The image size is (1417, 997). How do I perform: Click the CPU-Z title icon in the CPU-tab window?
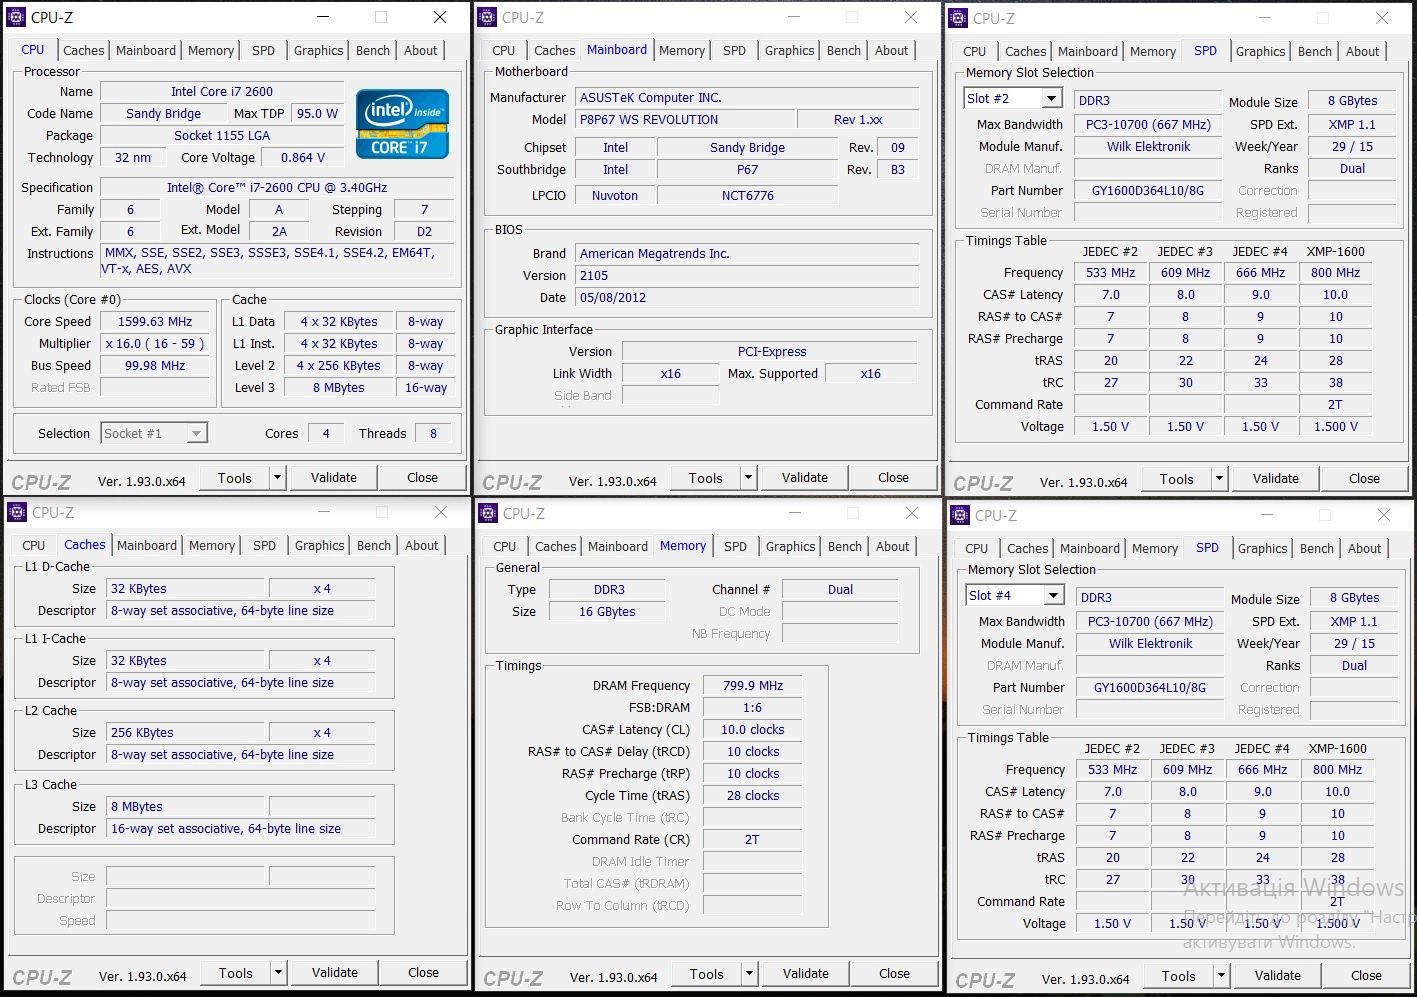[x=16, y=17]
